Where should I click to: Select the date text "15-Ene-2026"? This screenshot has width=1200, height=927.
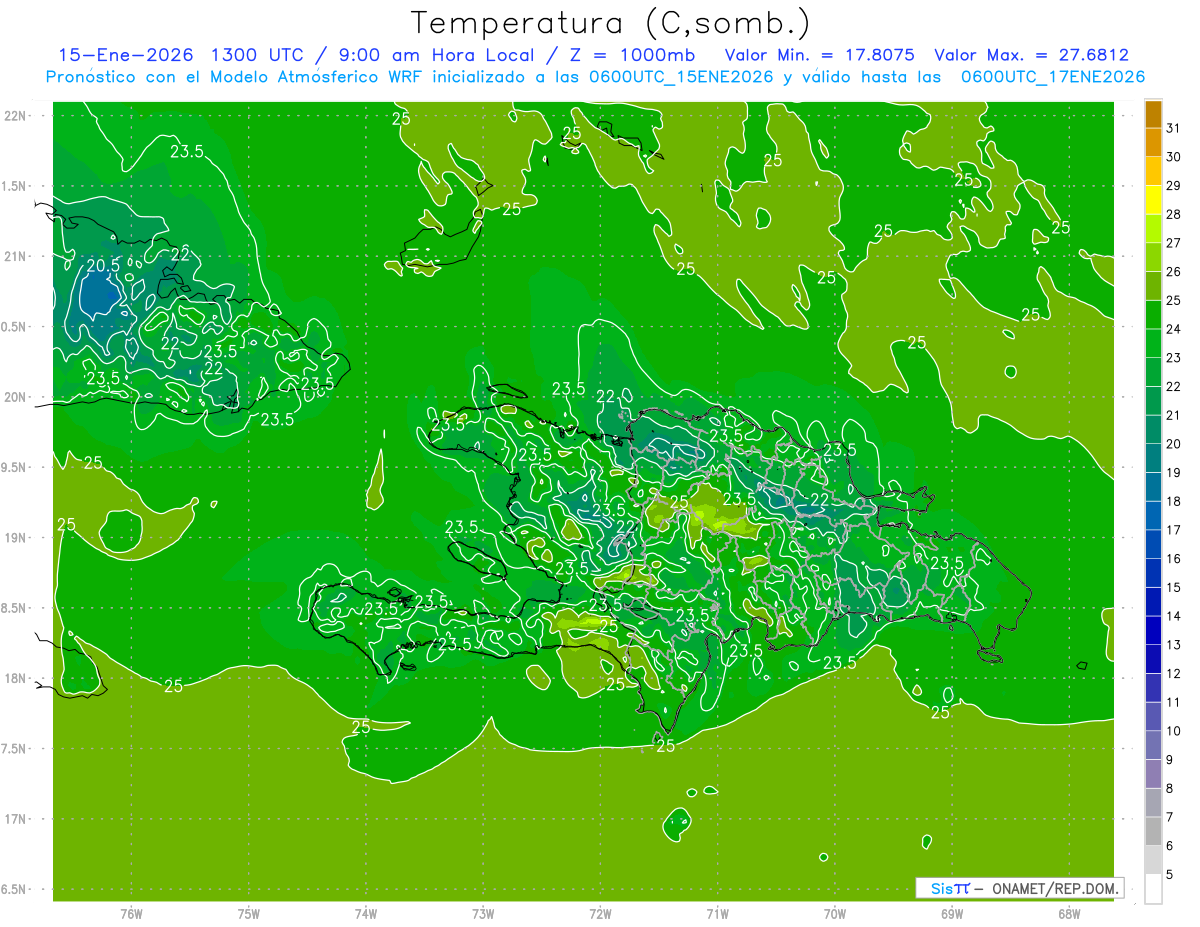click(x=125, y=55)
